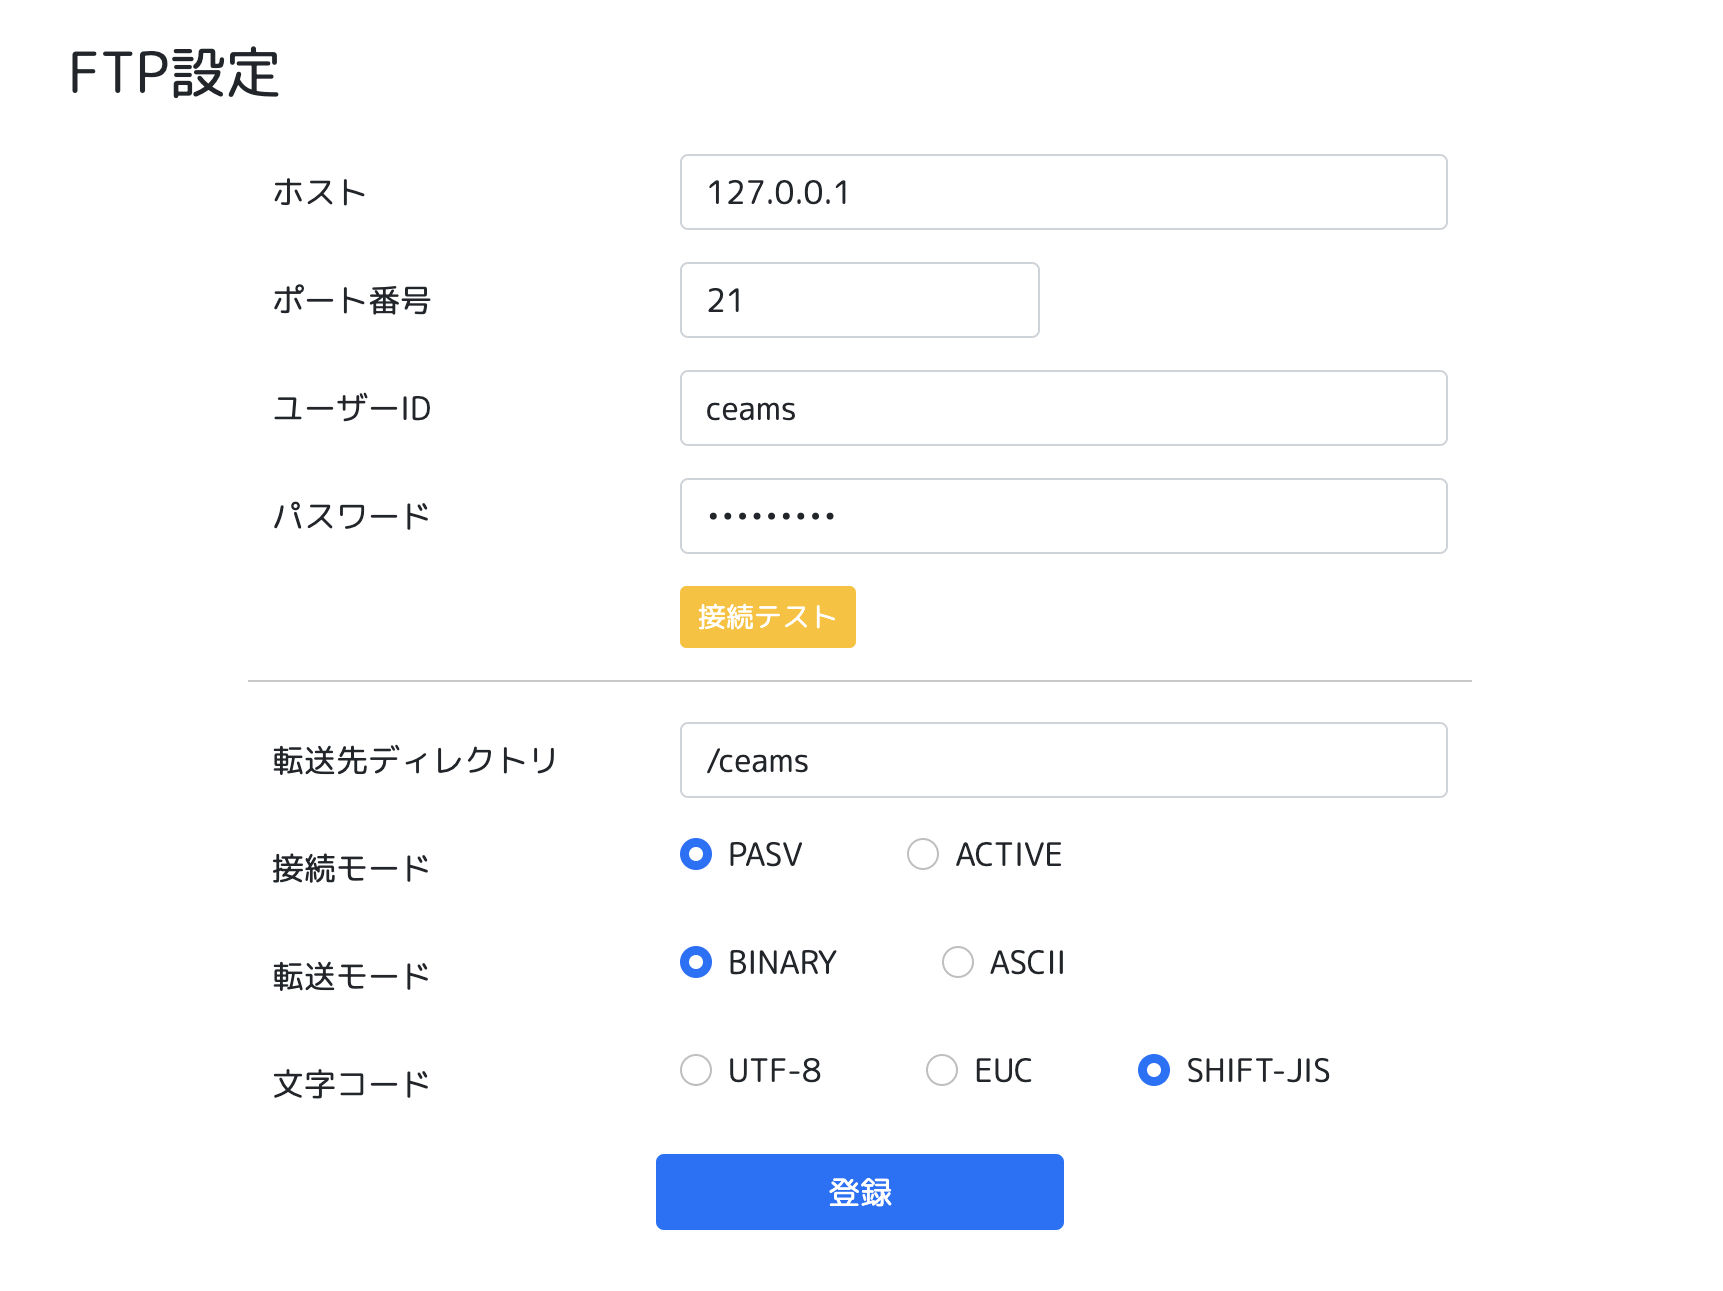This screenshot has height=1291, width=1723.
Task: Choose SHIFT-JIS character encoding
Action: point(1154,1070)
